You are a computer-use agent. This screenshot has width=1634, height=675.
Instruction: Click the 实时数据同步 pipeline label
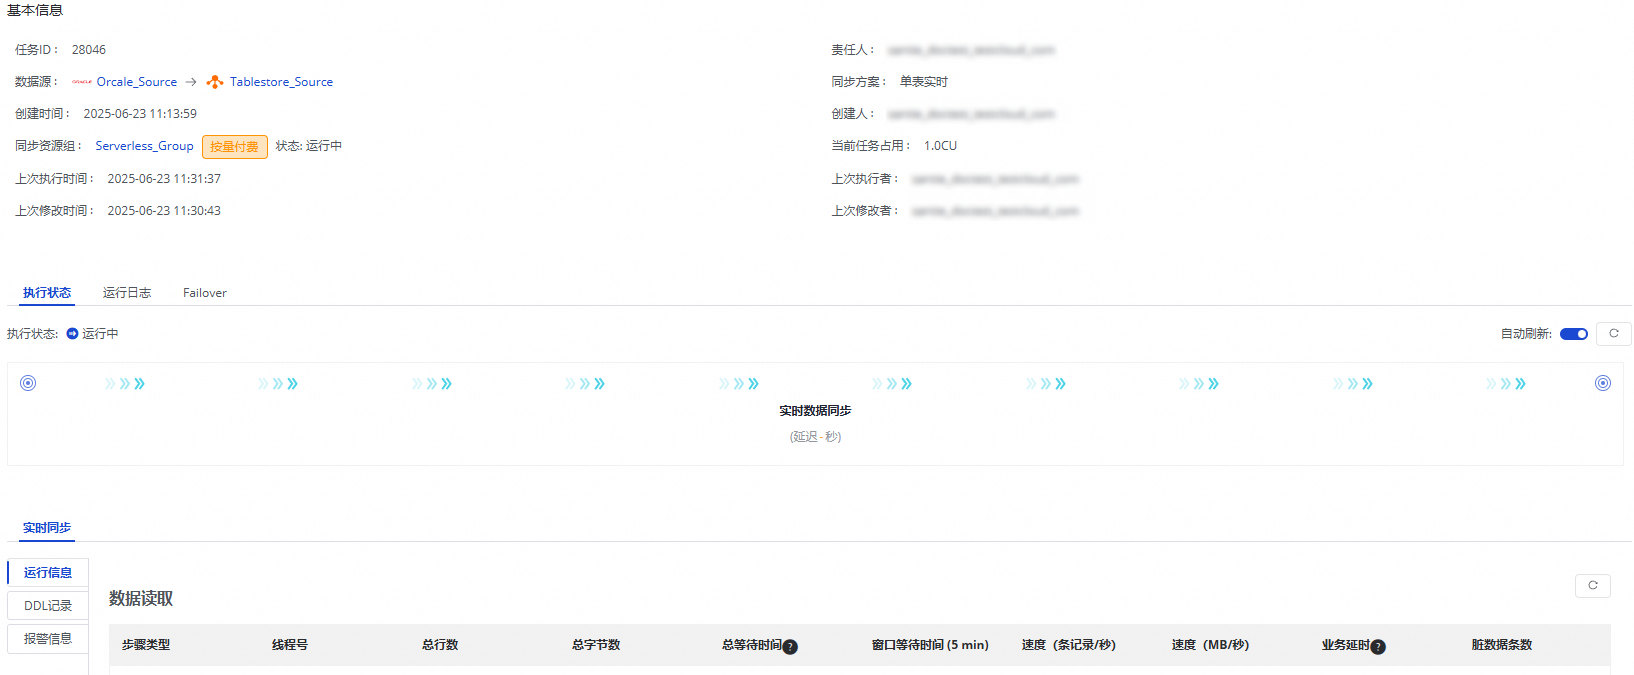[815, 411]
